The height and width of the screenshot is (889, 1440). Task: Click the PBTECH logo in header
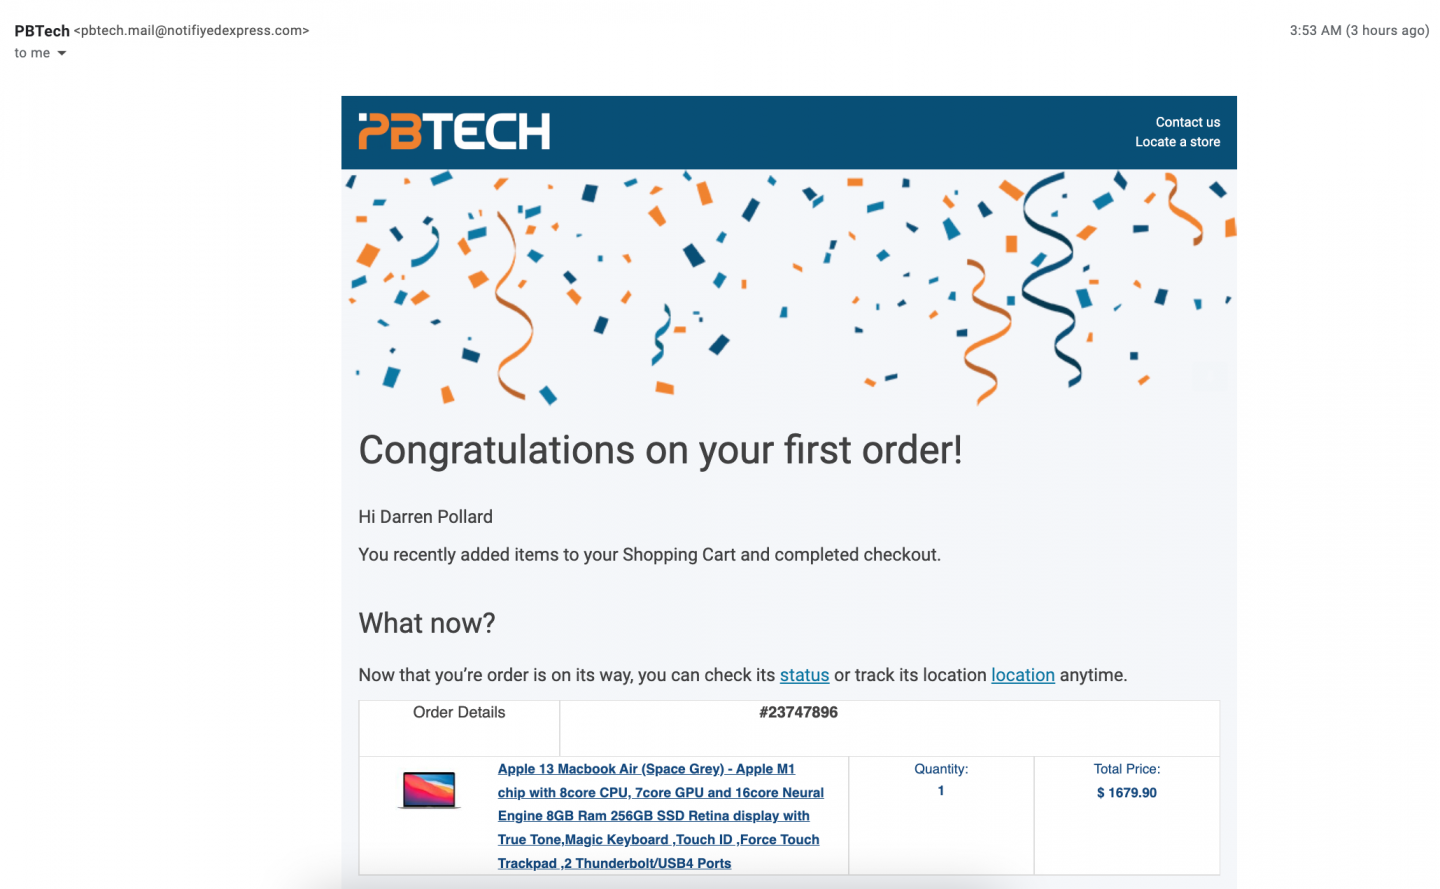pos(454,132)
